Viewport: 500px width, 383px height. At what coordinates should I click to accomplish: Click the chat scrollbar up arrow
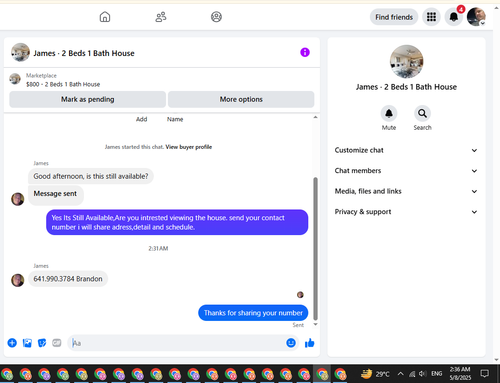pos(315,117)
